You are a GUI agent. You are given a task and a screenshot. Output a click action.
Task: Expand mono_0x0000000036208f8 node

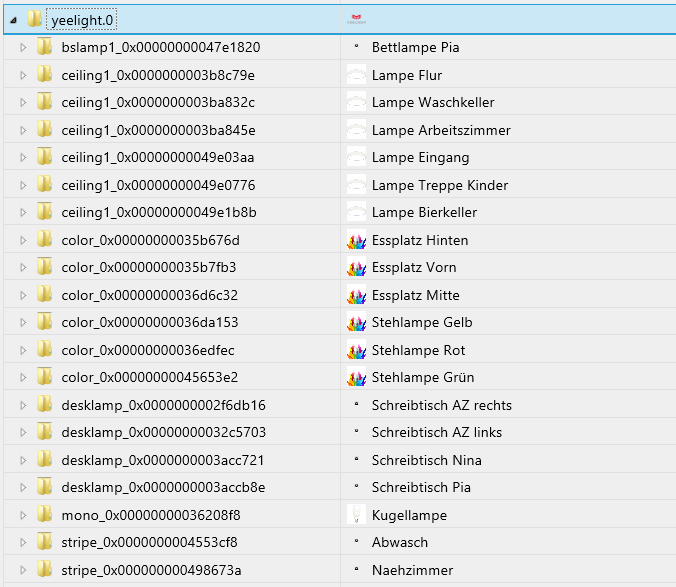click(23, 515)
